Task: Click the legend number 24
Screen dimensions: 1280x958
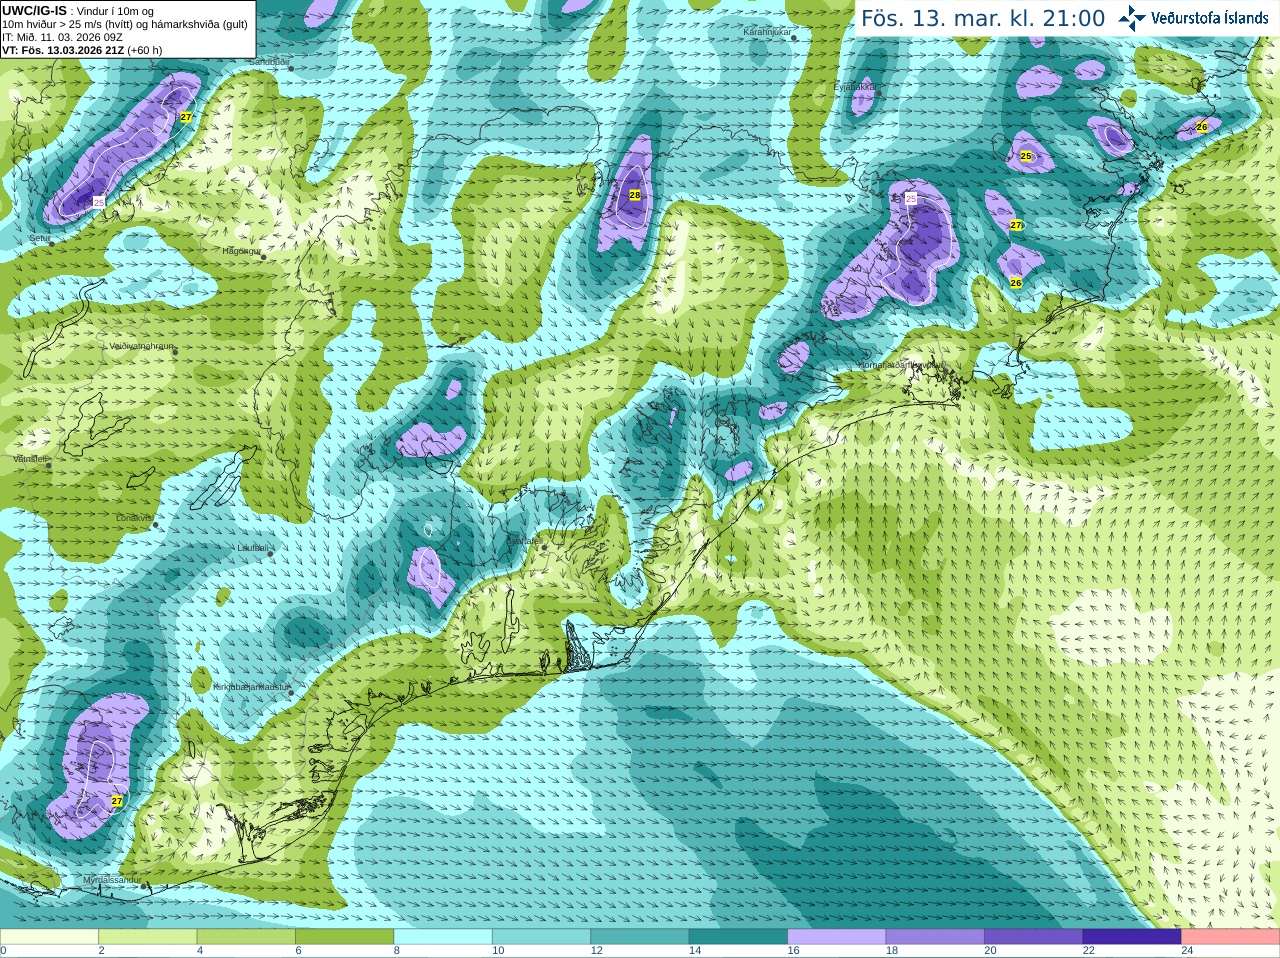Action: (1187, 951)
